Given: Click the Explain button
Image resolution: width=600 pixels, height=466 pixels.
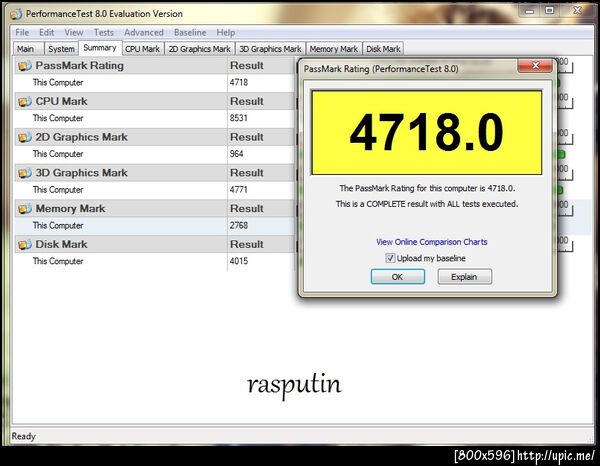Looking at the screenshot, I should click(x=464, y=277).
